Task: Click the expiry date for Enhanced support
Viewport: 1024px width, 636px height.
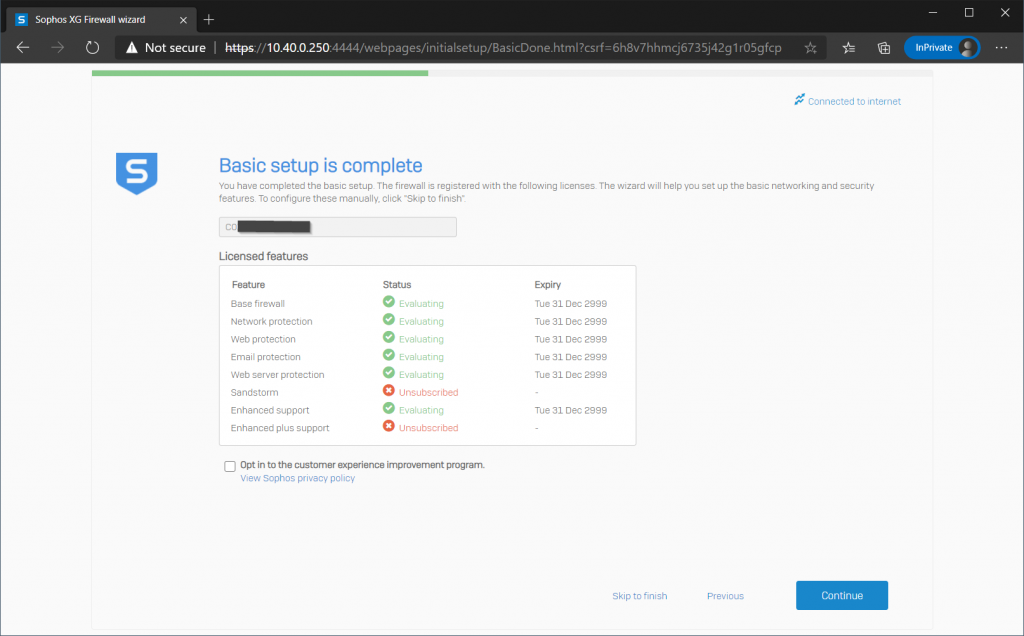Action: pyautogui.click(x=571, y=410)
